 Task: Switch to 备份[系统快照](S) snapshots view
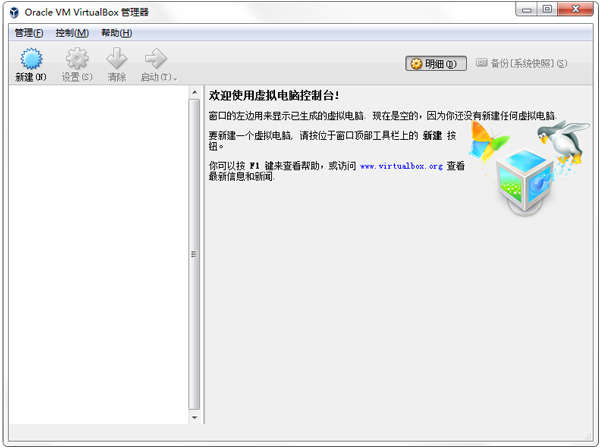[521, 63]
